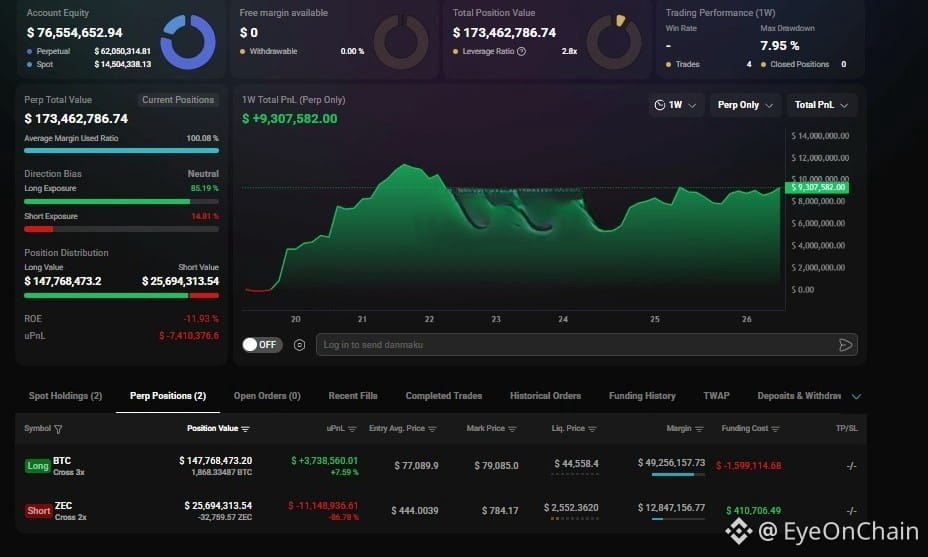Open the Open Orders (0) tab
The height and width of the screenshot is (557, 928).
point(267,395)
